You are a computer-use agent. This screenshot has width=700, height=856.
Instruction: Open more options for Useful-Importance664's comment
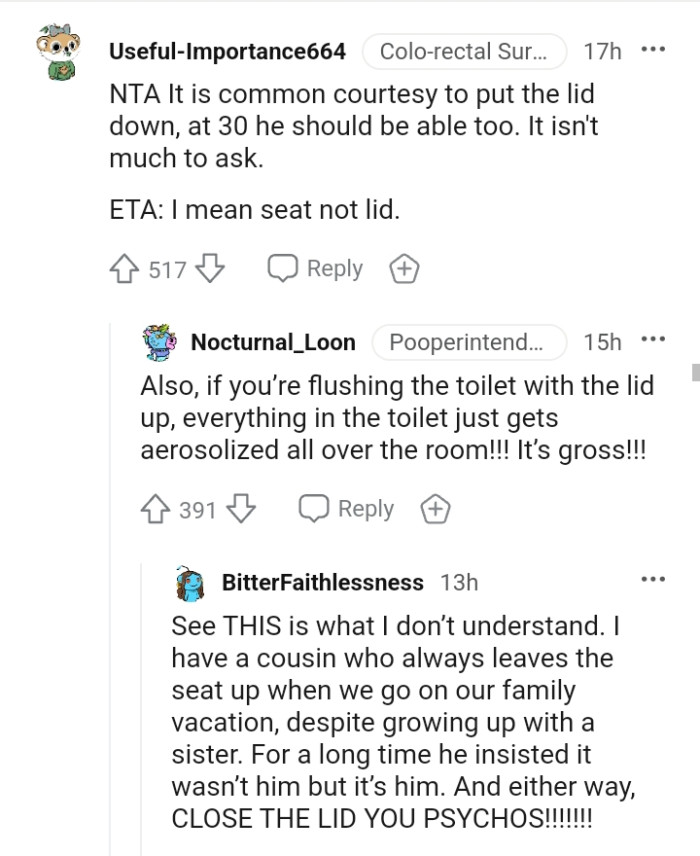[x=653, y=48]
